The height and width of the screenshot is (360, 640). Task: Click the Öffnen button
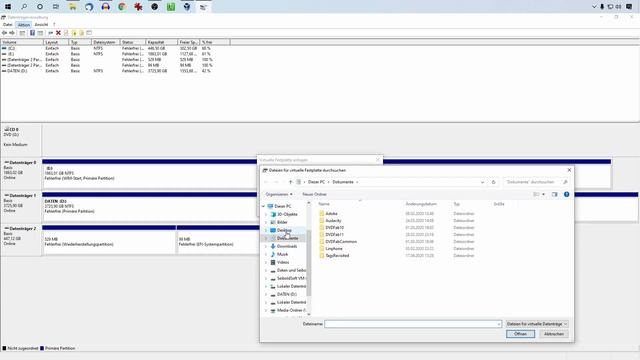[x=520, y=334]
